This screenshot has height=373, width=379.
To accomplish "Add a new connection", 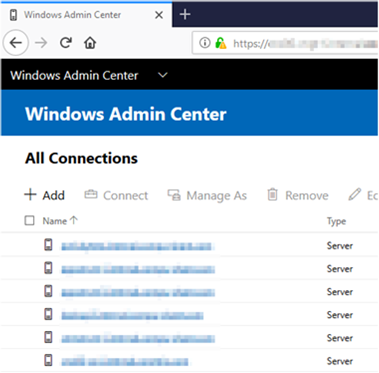I will click(x=44, y=195).
